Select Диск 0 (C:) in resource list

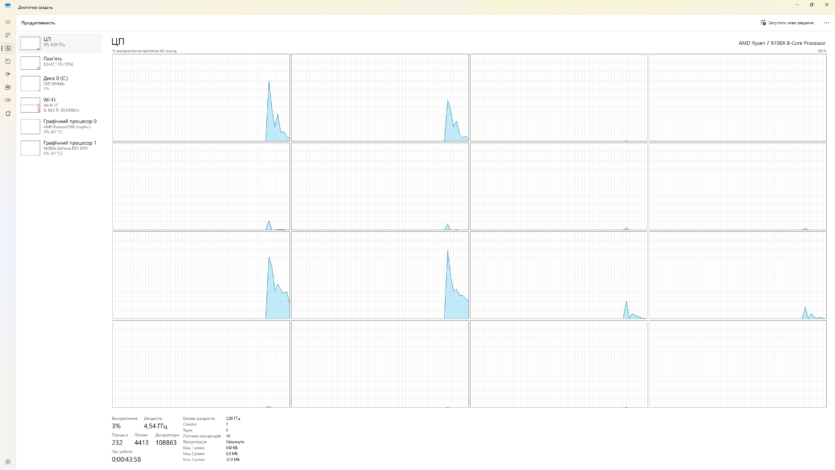(60, 83)
